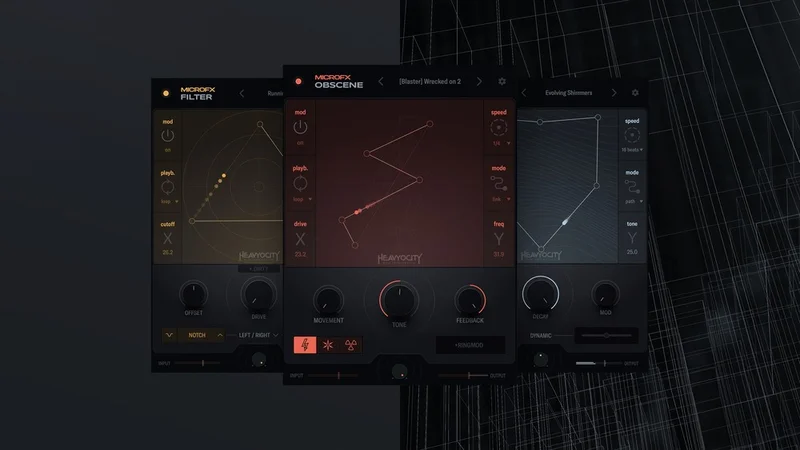The image size is (800, 450).
Task: Select the lightning bolt distortion type
Action: (305, 345)
